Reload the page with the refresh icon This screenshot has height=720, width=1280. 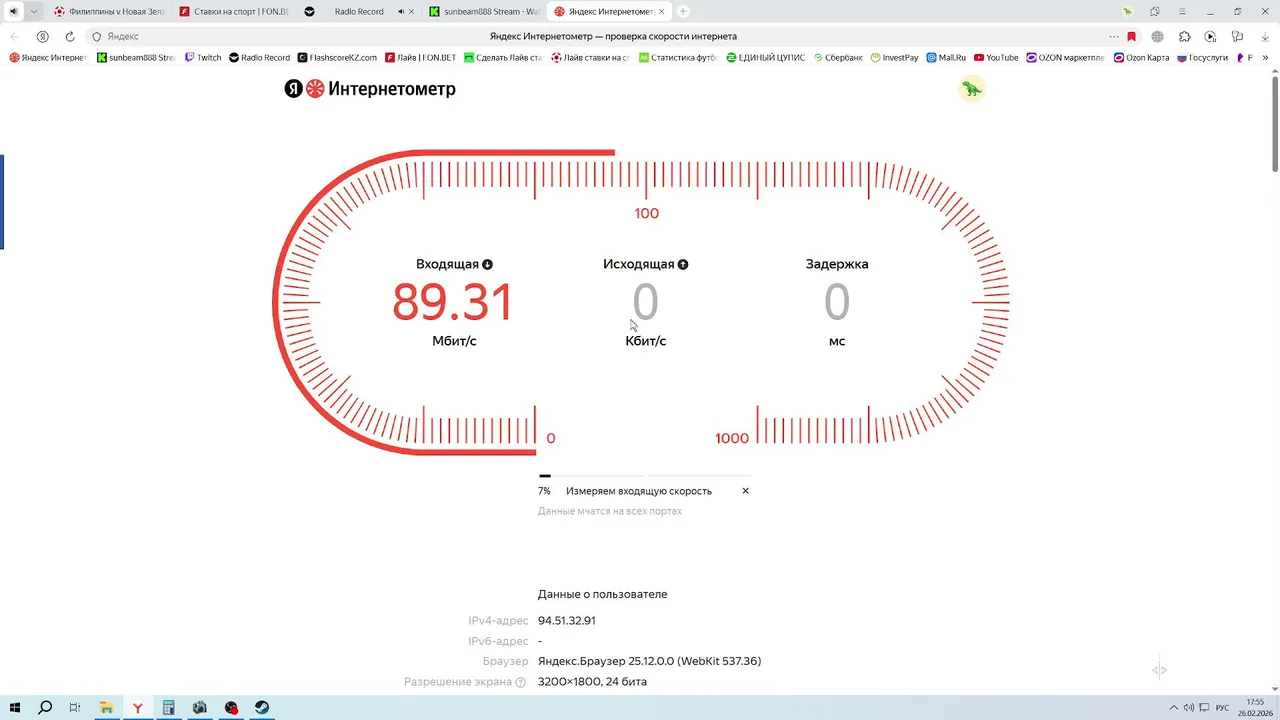pyautogui.click(x=70, y=36)
